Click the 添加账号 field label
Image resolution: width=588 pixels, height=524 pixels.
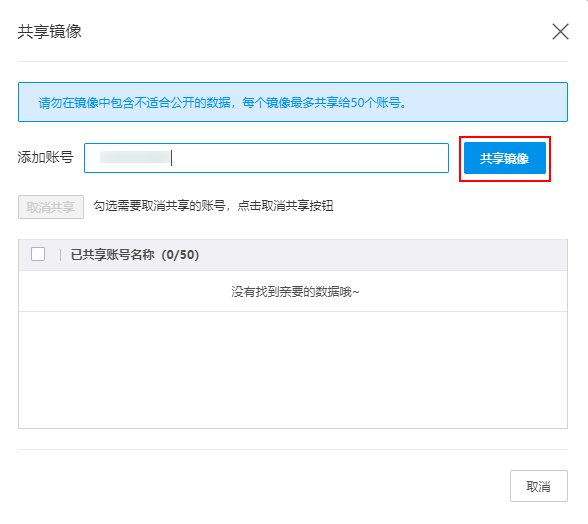click(x=45, y=157)
